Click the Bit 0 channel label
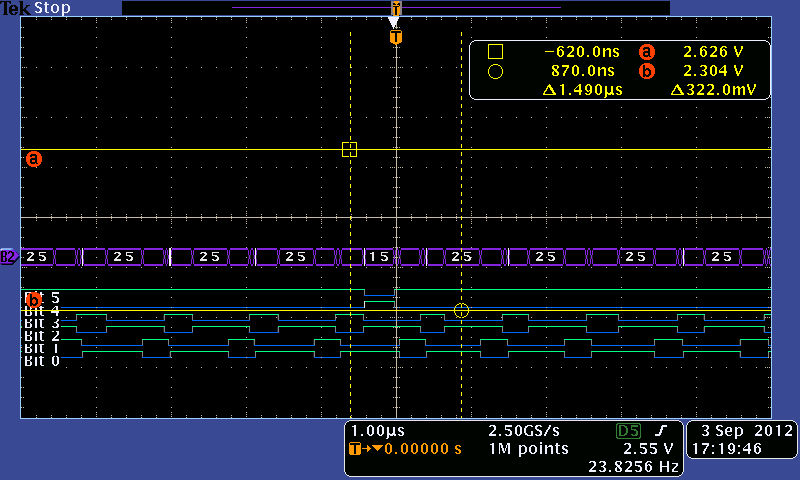Screen dimensions: 800x480 pyautogui.click(x=42, y=361)
